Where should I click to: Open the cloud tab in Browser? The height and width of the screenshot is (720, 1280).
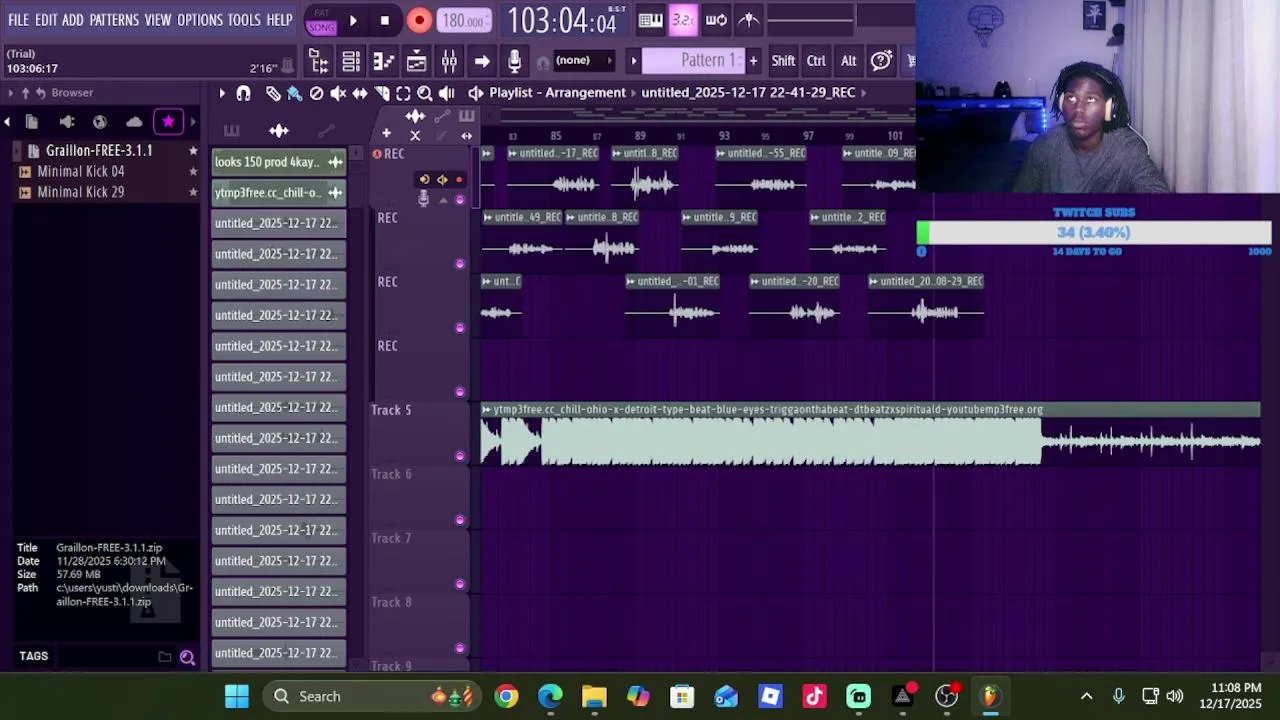(134, 122)
